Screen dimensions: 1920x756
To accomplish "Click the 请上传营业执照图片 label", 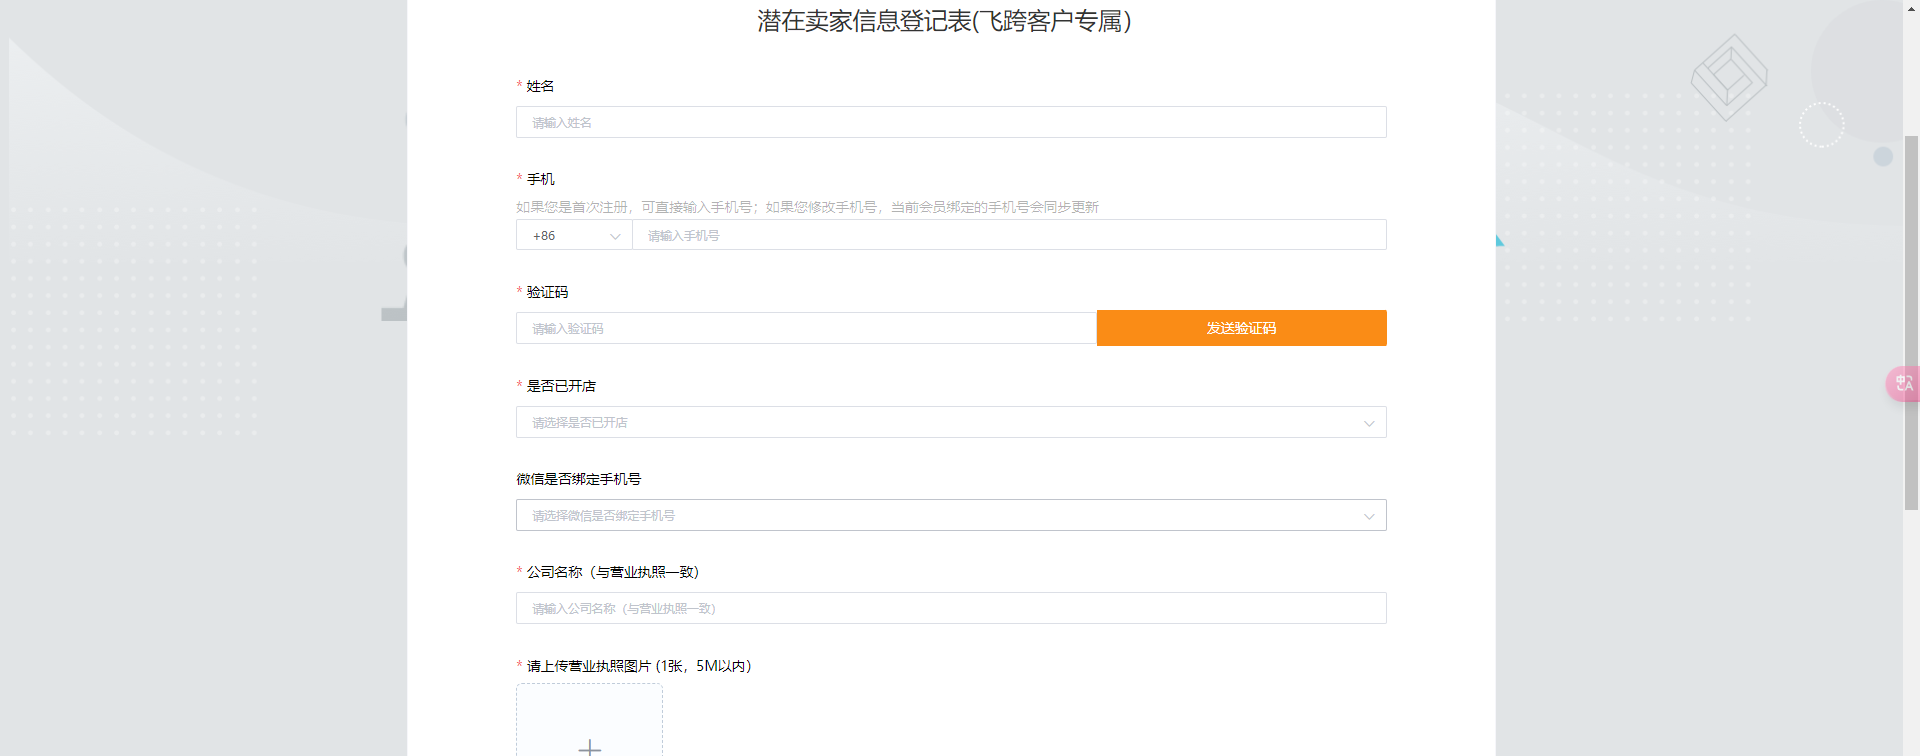I will [x=638, y=666].
